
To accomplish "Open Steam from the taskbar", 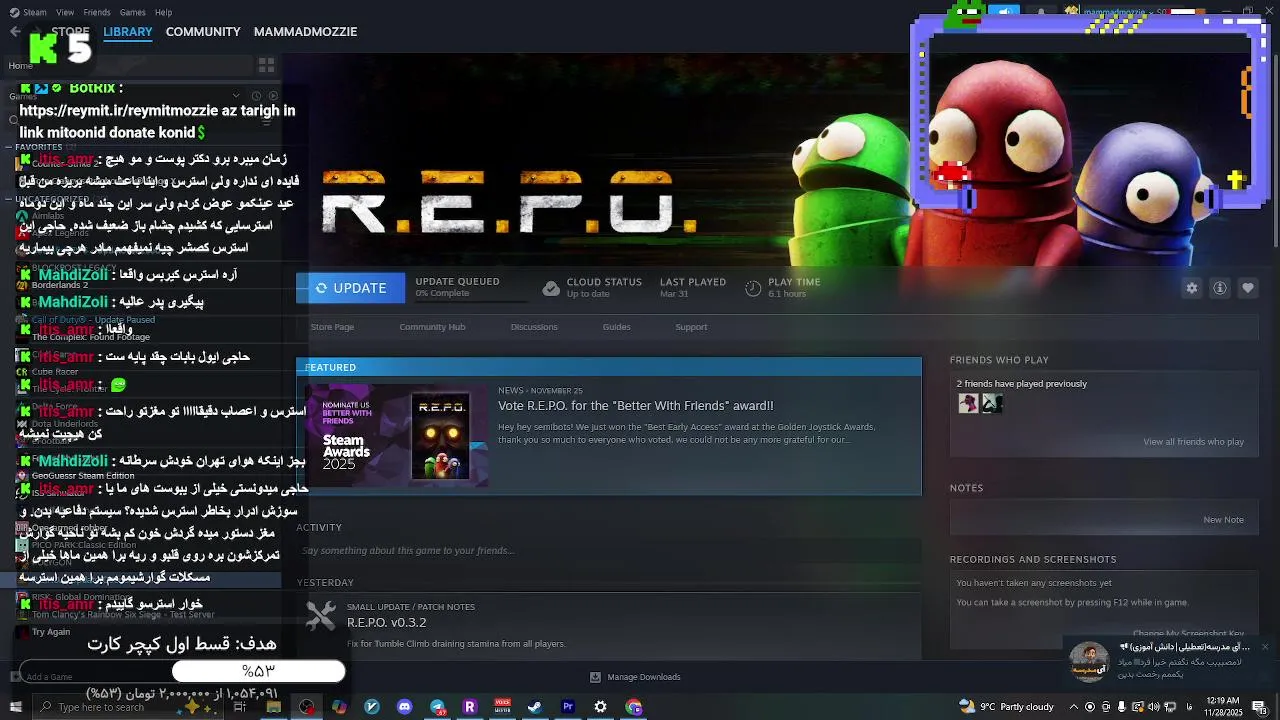I will [x=535, y=707].
